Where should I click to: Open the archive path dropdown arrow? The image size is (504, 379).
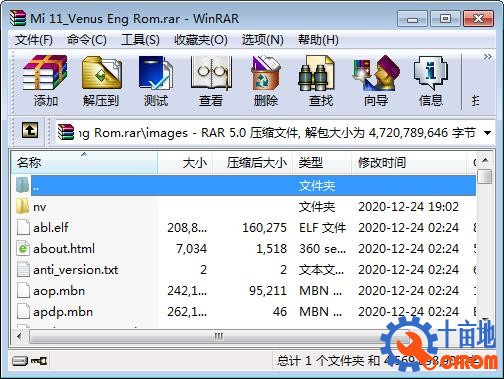pyautogui.click(x=487, y=133)
